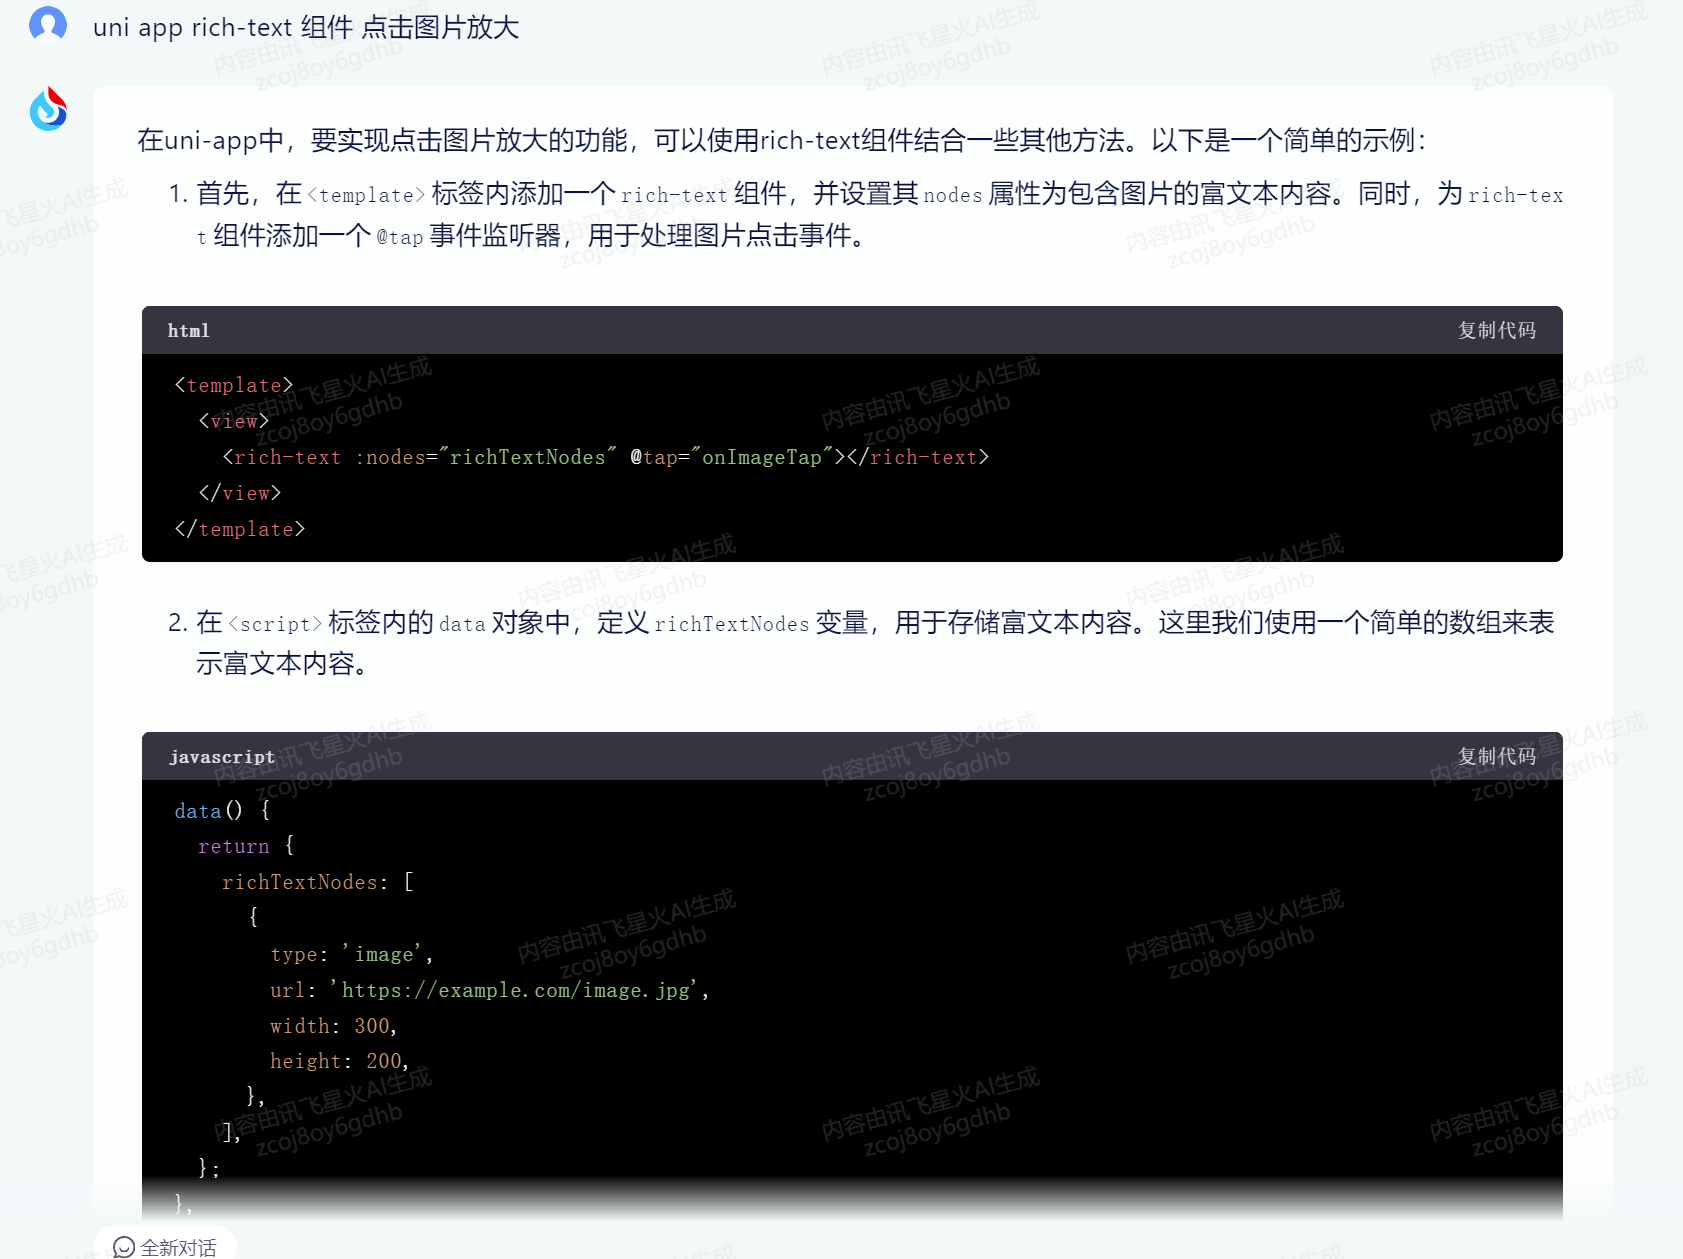Click the richTextNodes: [ code line
1683x1259 pixels.
(318, 882)
